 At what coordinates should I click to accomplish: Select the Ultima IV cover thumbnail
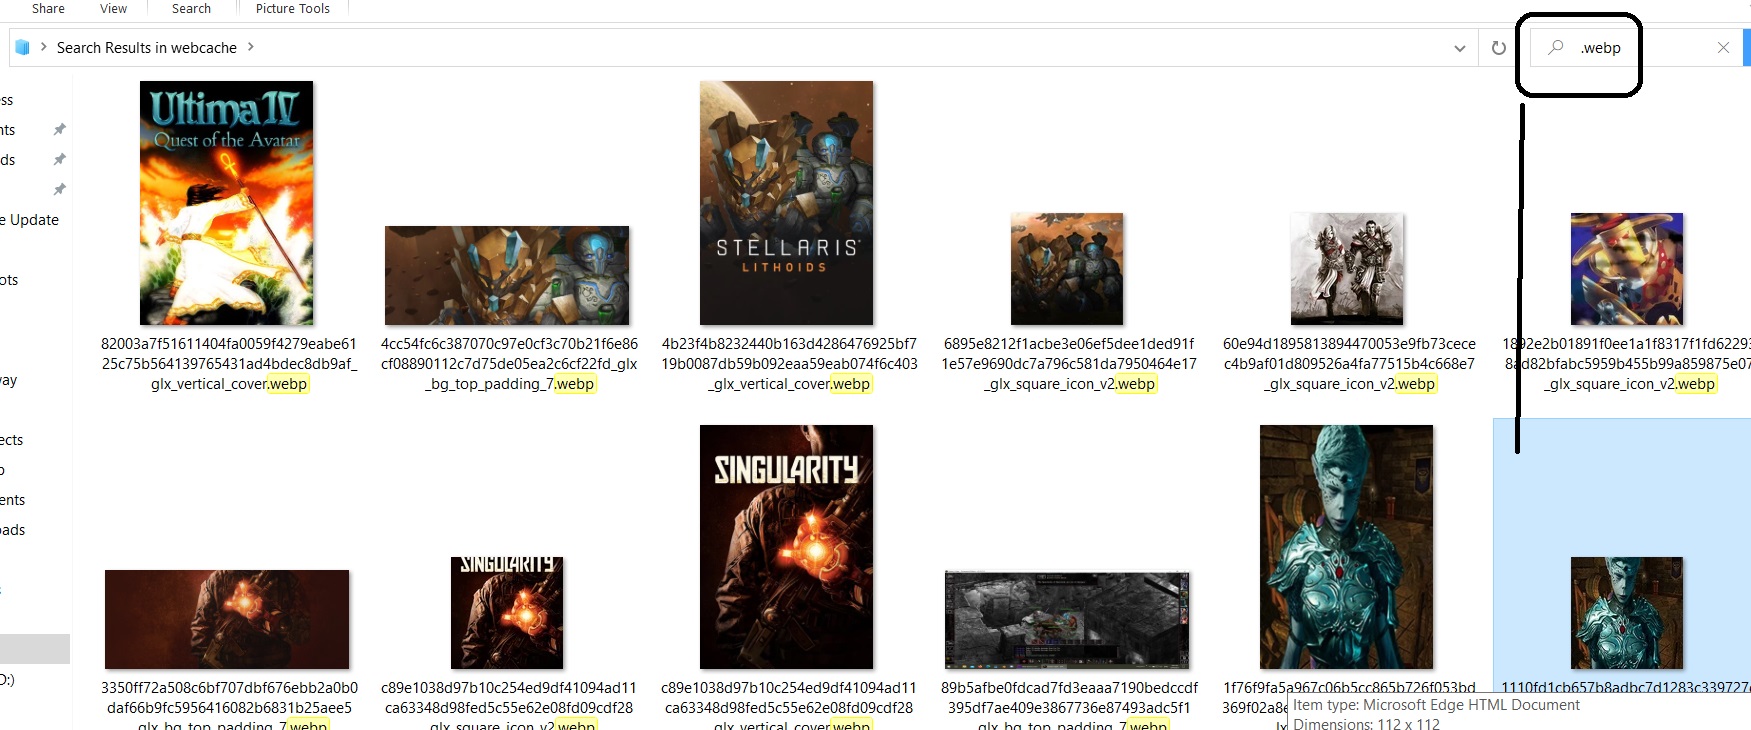tap(227, 203)
